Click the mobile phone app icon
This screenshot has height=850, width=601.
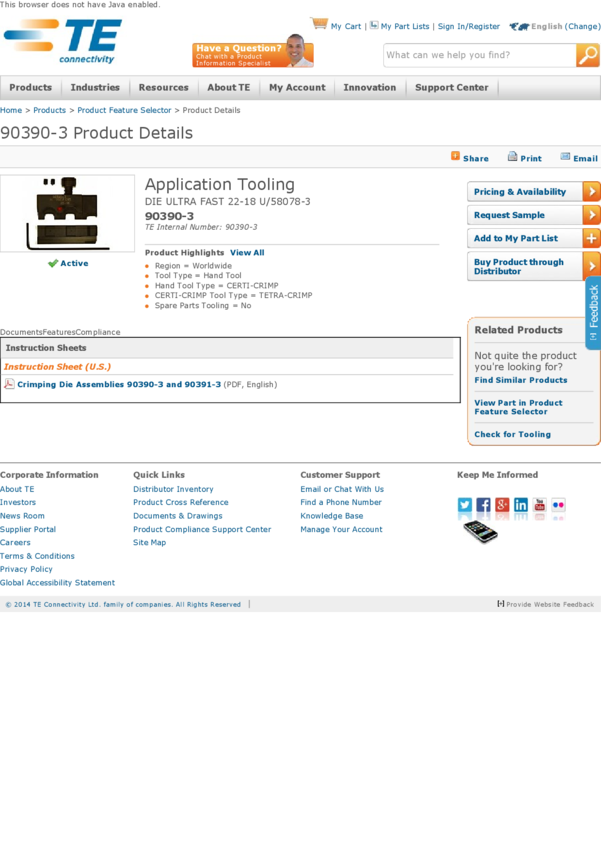point(481,531)
